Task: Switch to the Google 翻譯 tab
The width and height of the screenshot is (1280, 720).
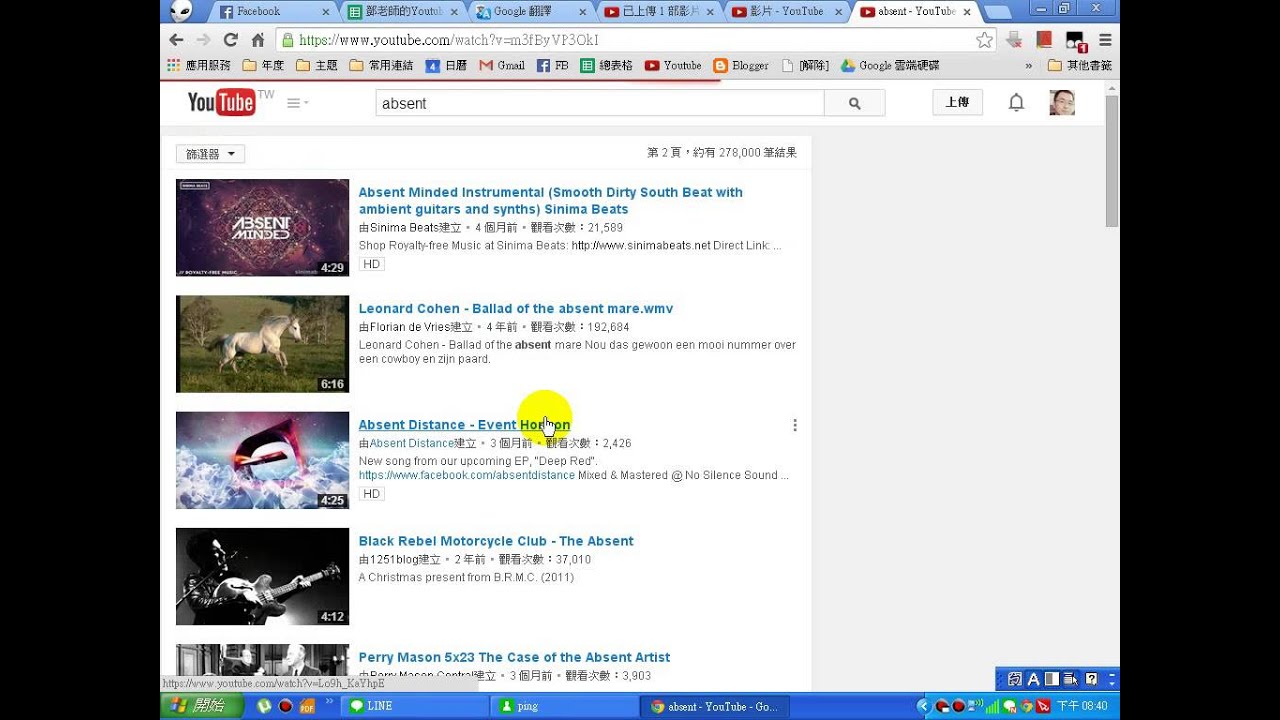Action: [x=530, y=11]
